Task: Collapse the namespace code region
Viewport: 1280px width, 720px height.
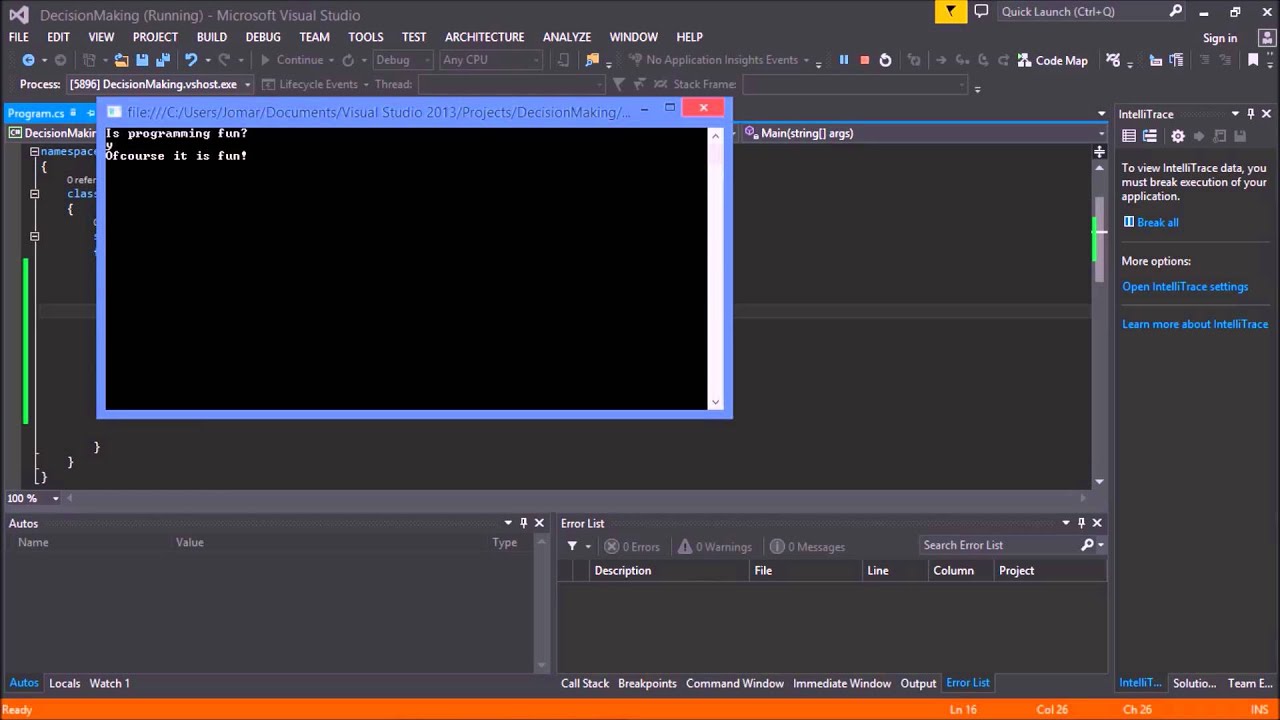Action: pyautogui.click(x=34, y=152)
